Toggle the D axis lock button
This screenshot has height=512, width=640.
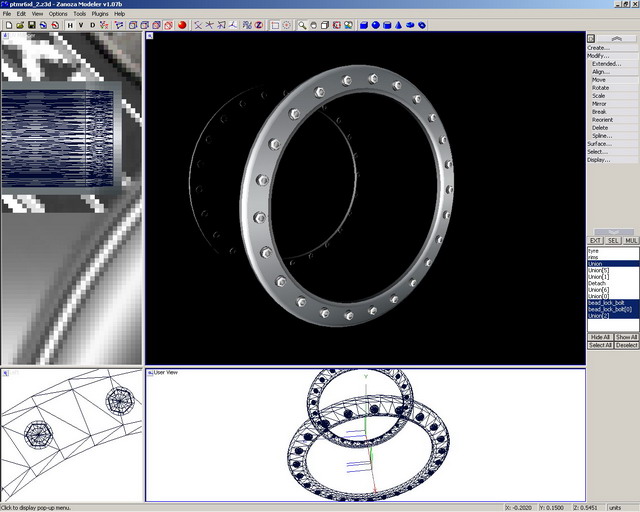coord(93,25)
